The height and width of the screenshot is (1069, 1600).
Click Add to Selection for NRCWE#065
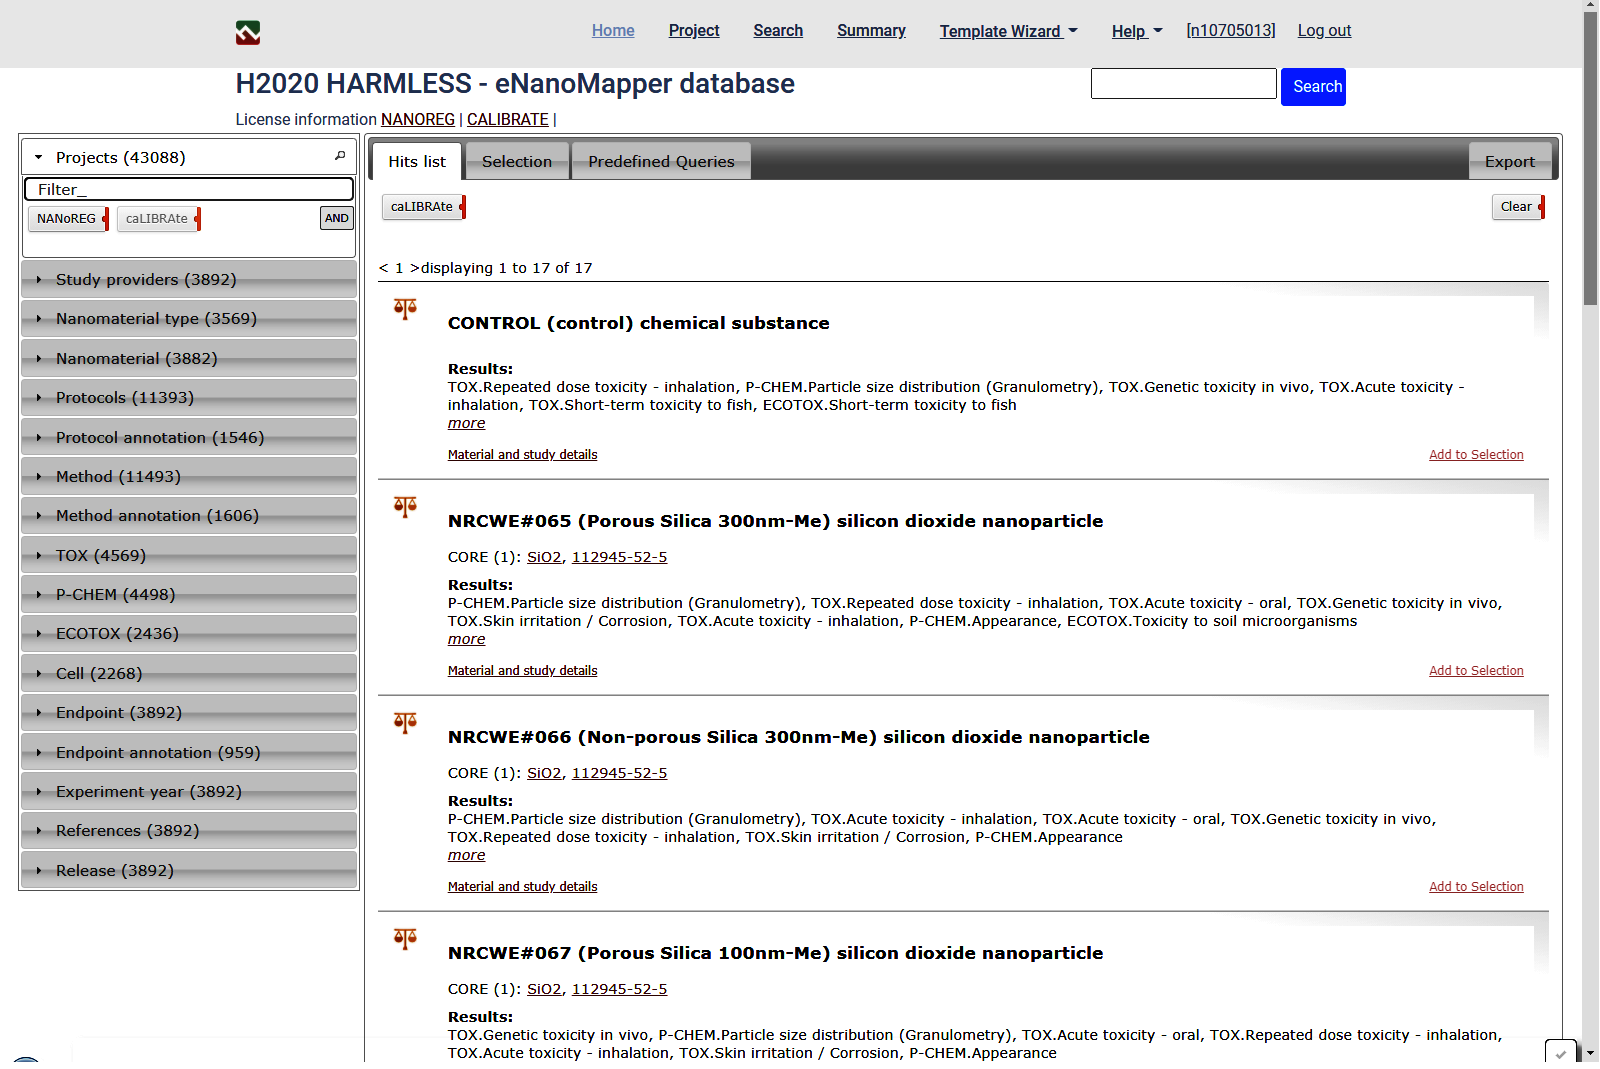pyautogui.click(x=1475, y=671)
